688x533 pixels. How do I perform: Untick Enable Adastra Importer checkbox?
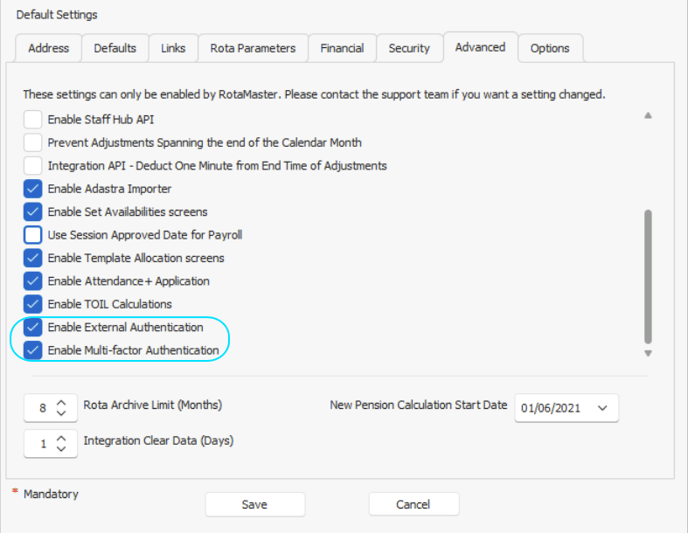[33, 189]
